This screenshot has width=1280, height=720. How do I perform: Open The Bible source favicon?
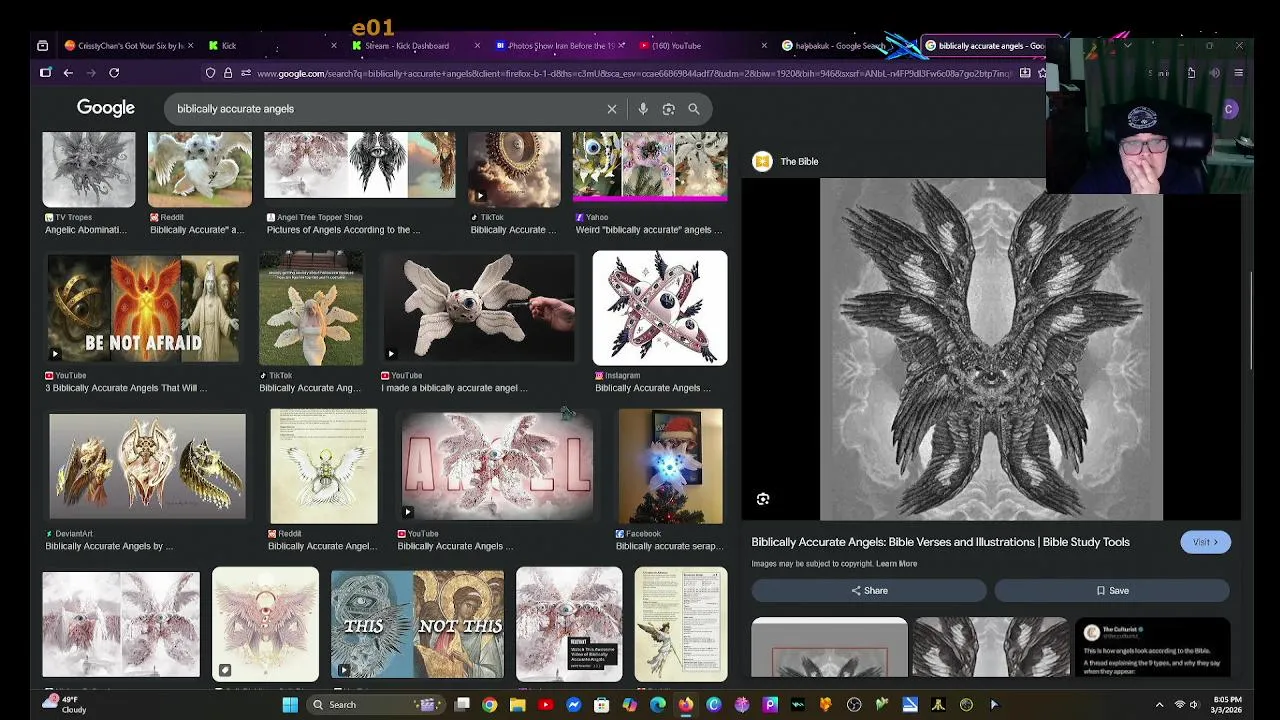click(762, 162)
